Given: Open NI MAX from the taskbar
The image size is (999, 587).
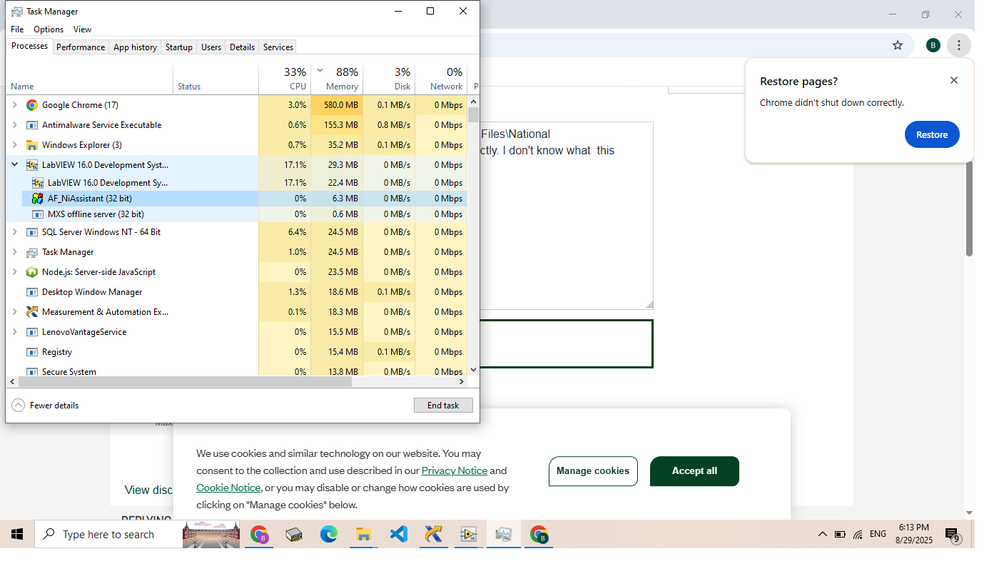Looking at the screenshot, I should pyautogui.click(x=434, y=534).
